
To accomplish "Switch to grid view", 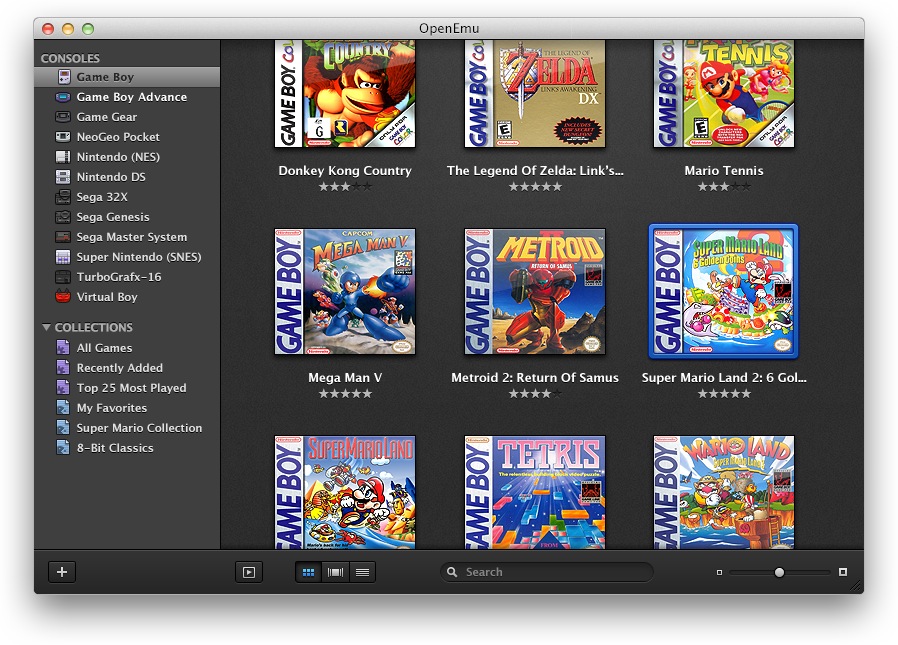I will click(x=309, y=572).
